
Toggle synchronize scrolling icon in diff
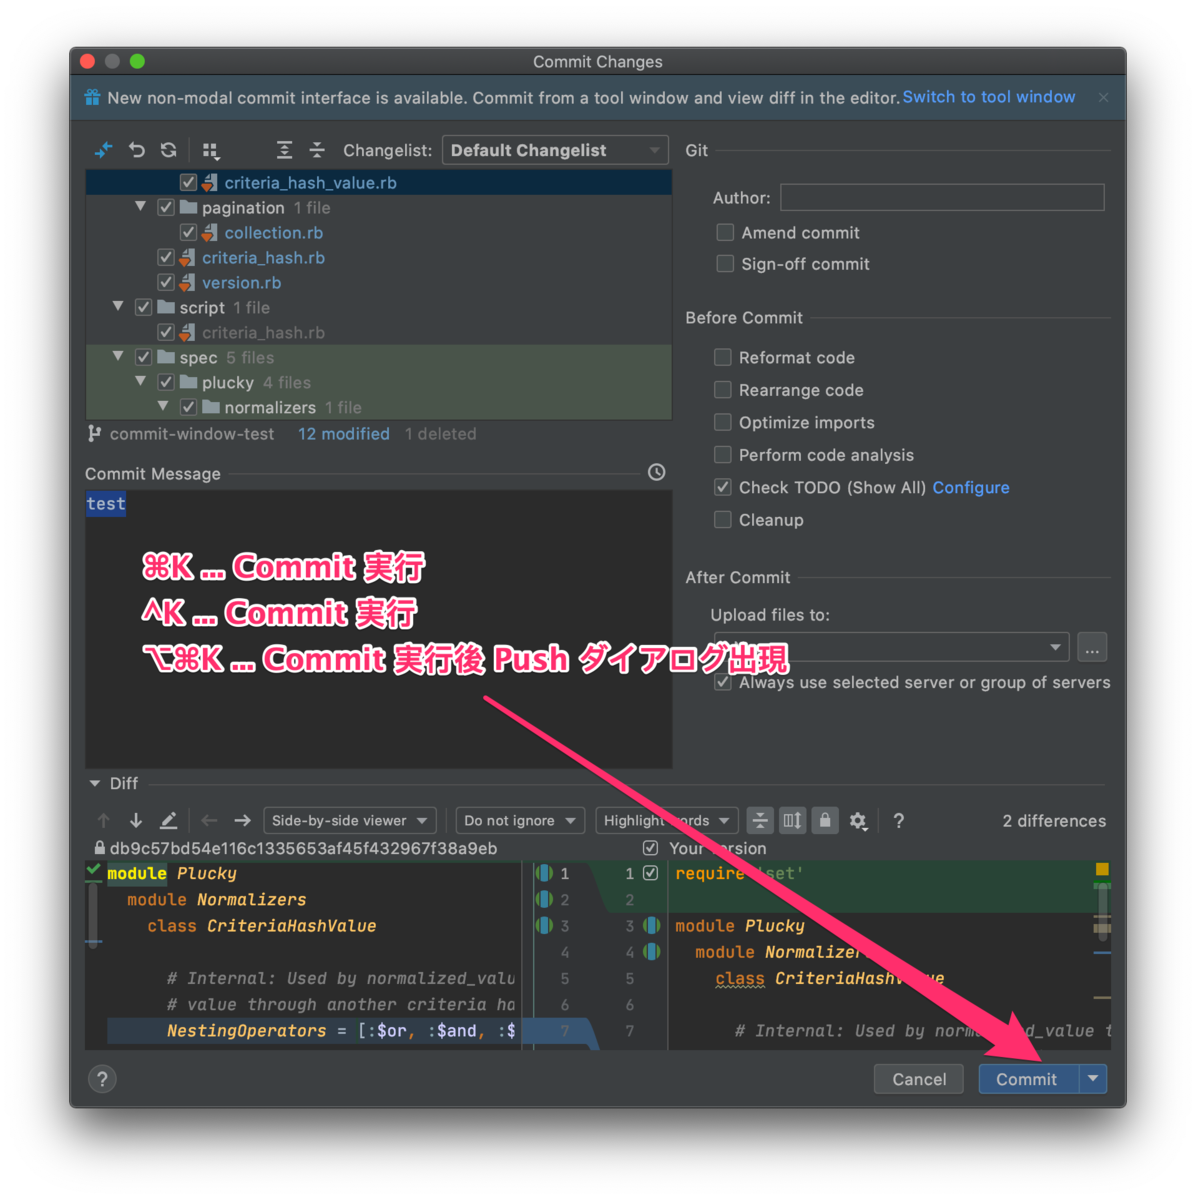tap(792, 820)
